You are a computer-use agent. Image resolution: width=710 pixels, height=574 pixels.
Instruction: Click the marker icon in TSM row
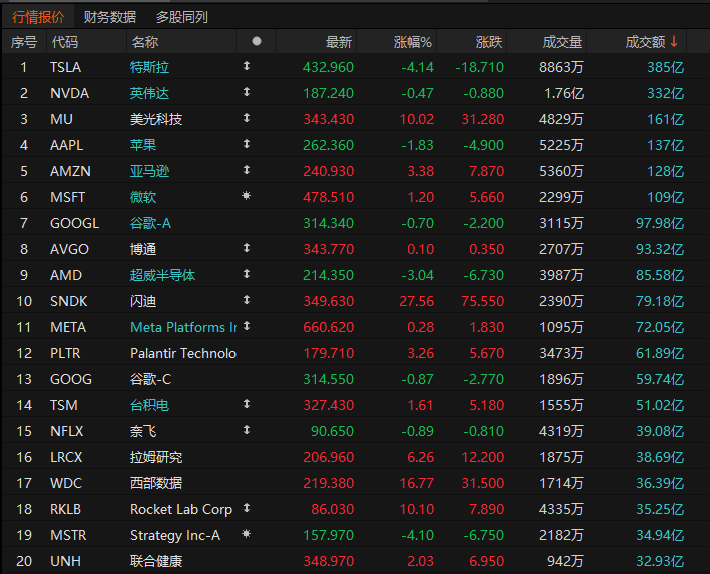point(247,404)
